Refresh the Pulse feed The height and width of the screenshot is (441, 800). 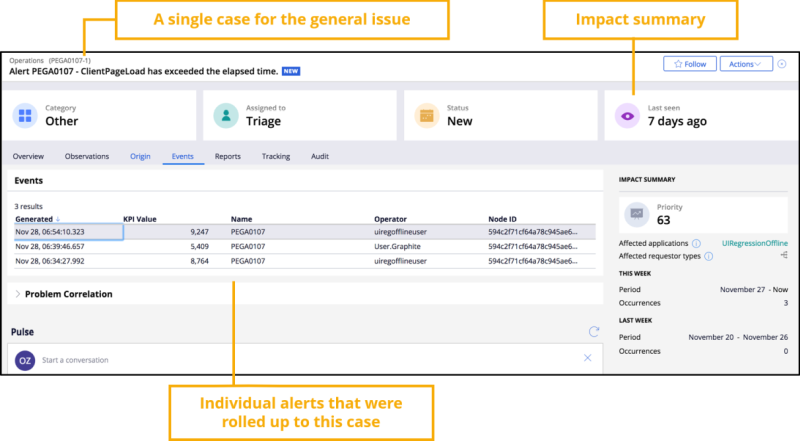click(x=594, y=331)
